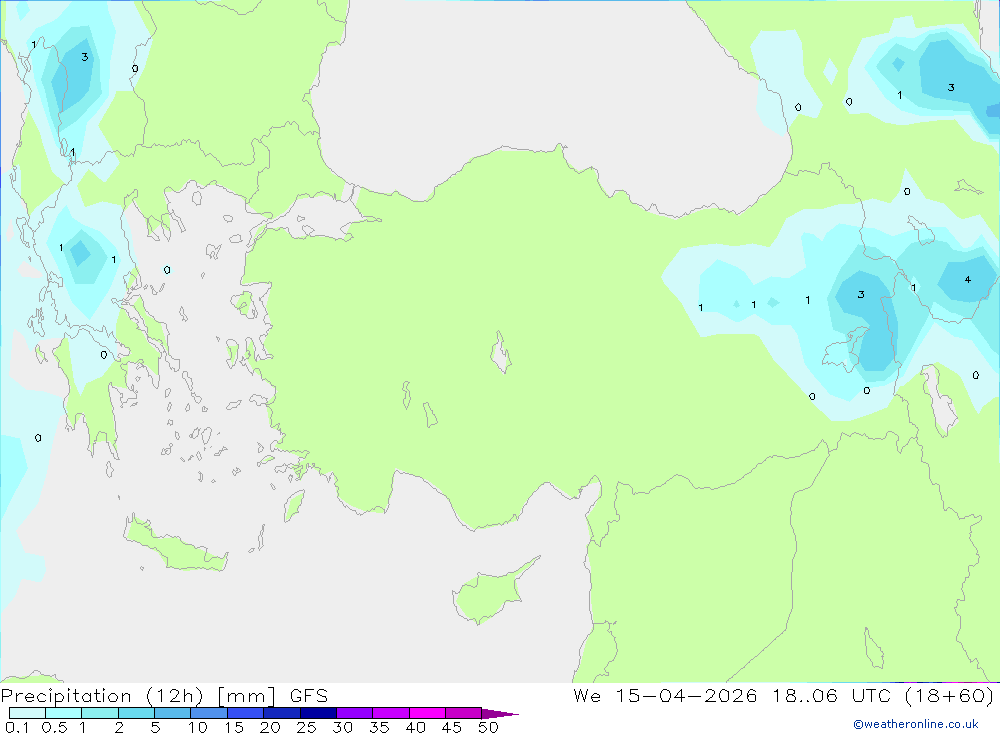Image resolution: width=1000 pixels, height=733 pixels.
Task: Click the 0.5–1 mm legend color box
Action: click(x=63, y=713)
